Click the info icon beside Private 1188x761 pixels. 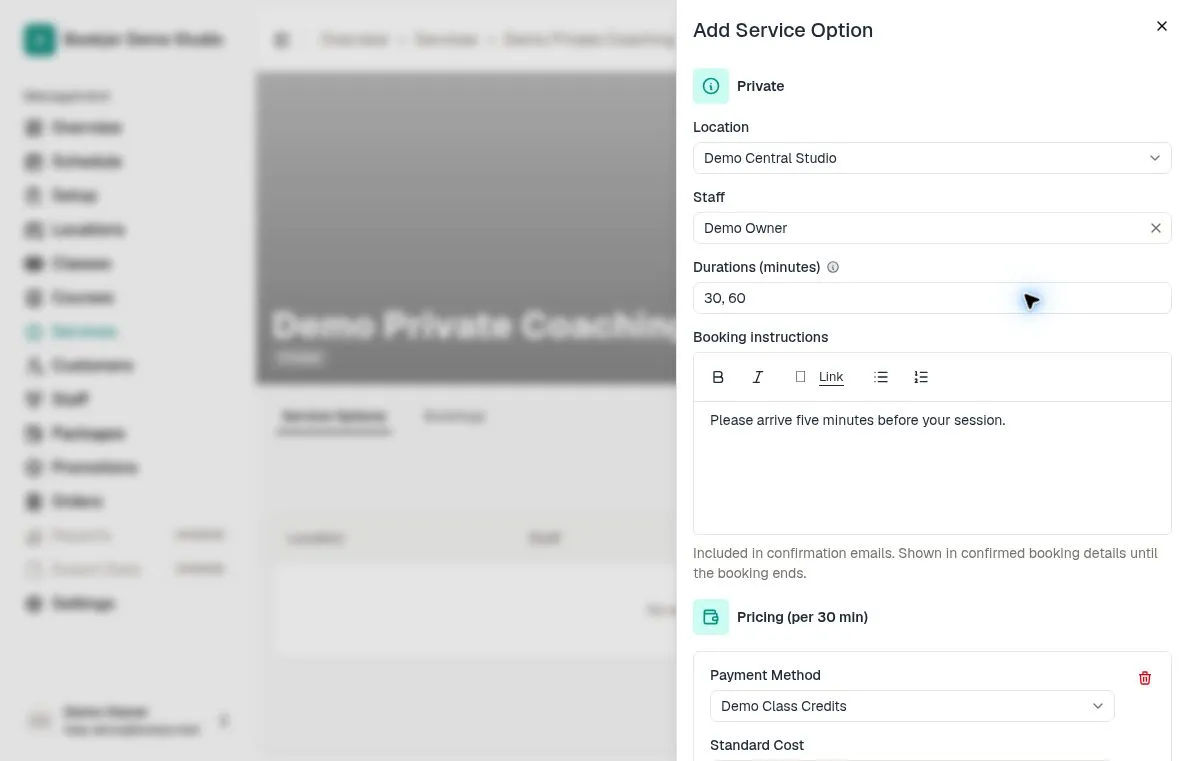point(711,86)
